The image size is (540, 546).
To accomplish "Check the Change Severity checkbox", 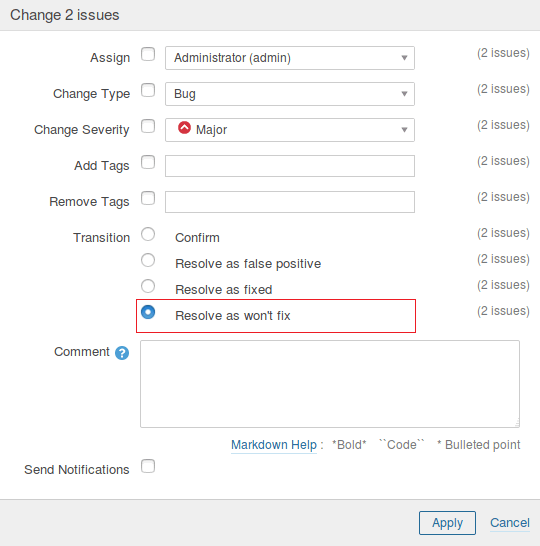I will coord(148,126).
